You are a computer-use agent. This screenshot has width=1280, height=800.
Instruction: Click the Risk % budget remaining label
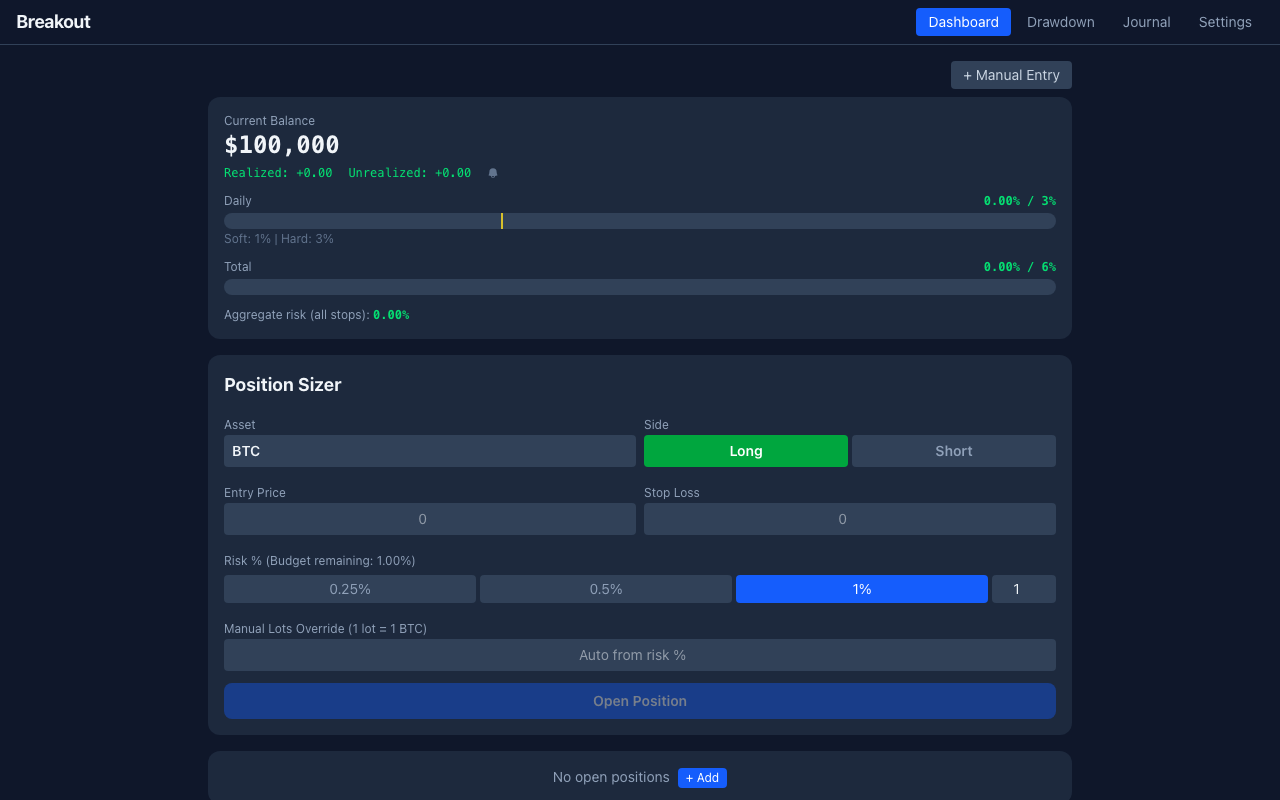point(320,561)
